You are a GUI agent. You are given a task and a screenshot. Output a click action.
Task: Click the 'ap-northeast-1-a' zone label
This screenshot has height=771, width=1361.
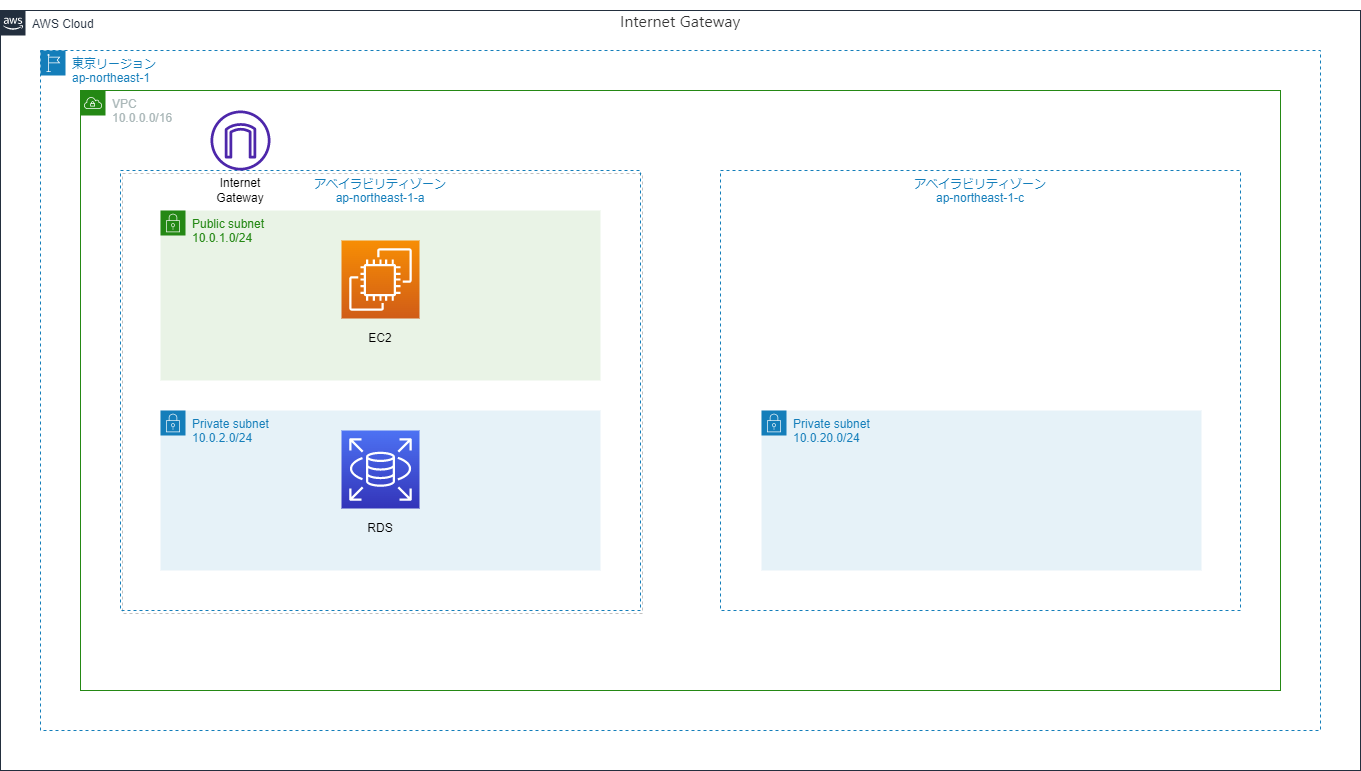tap(380, 198)
